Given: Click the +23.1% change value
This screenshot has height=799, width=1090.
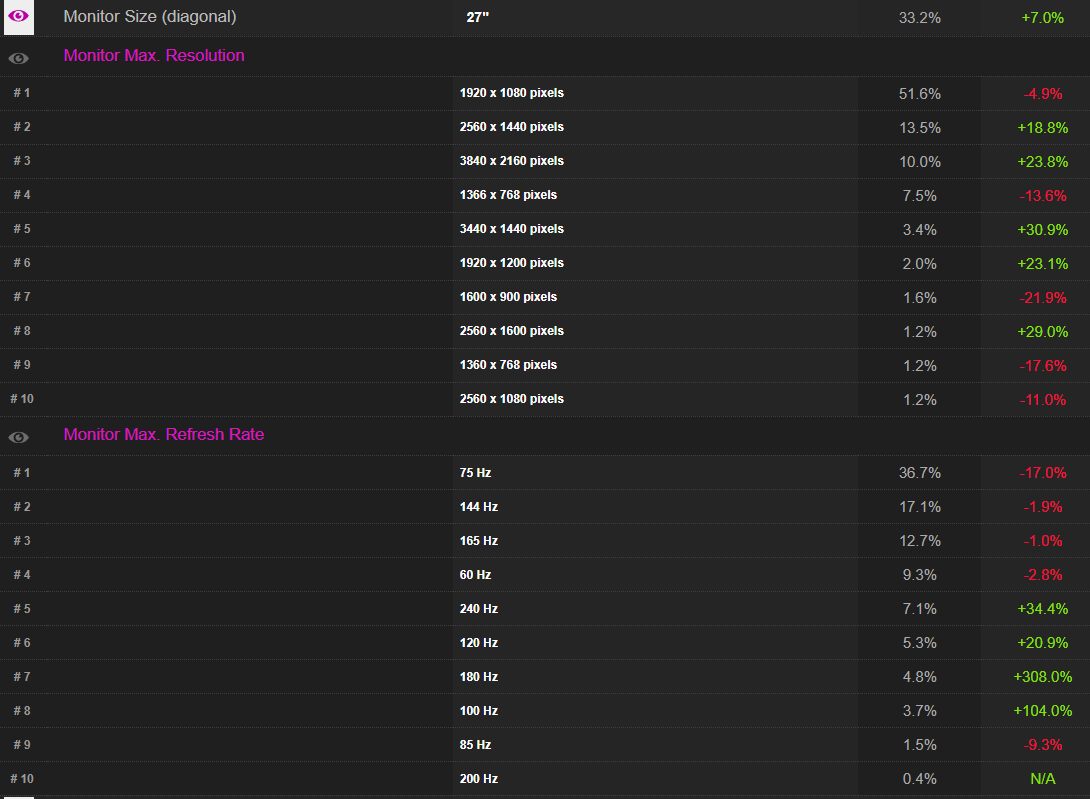Looking at the screenshot, I should point(1042,264).
